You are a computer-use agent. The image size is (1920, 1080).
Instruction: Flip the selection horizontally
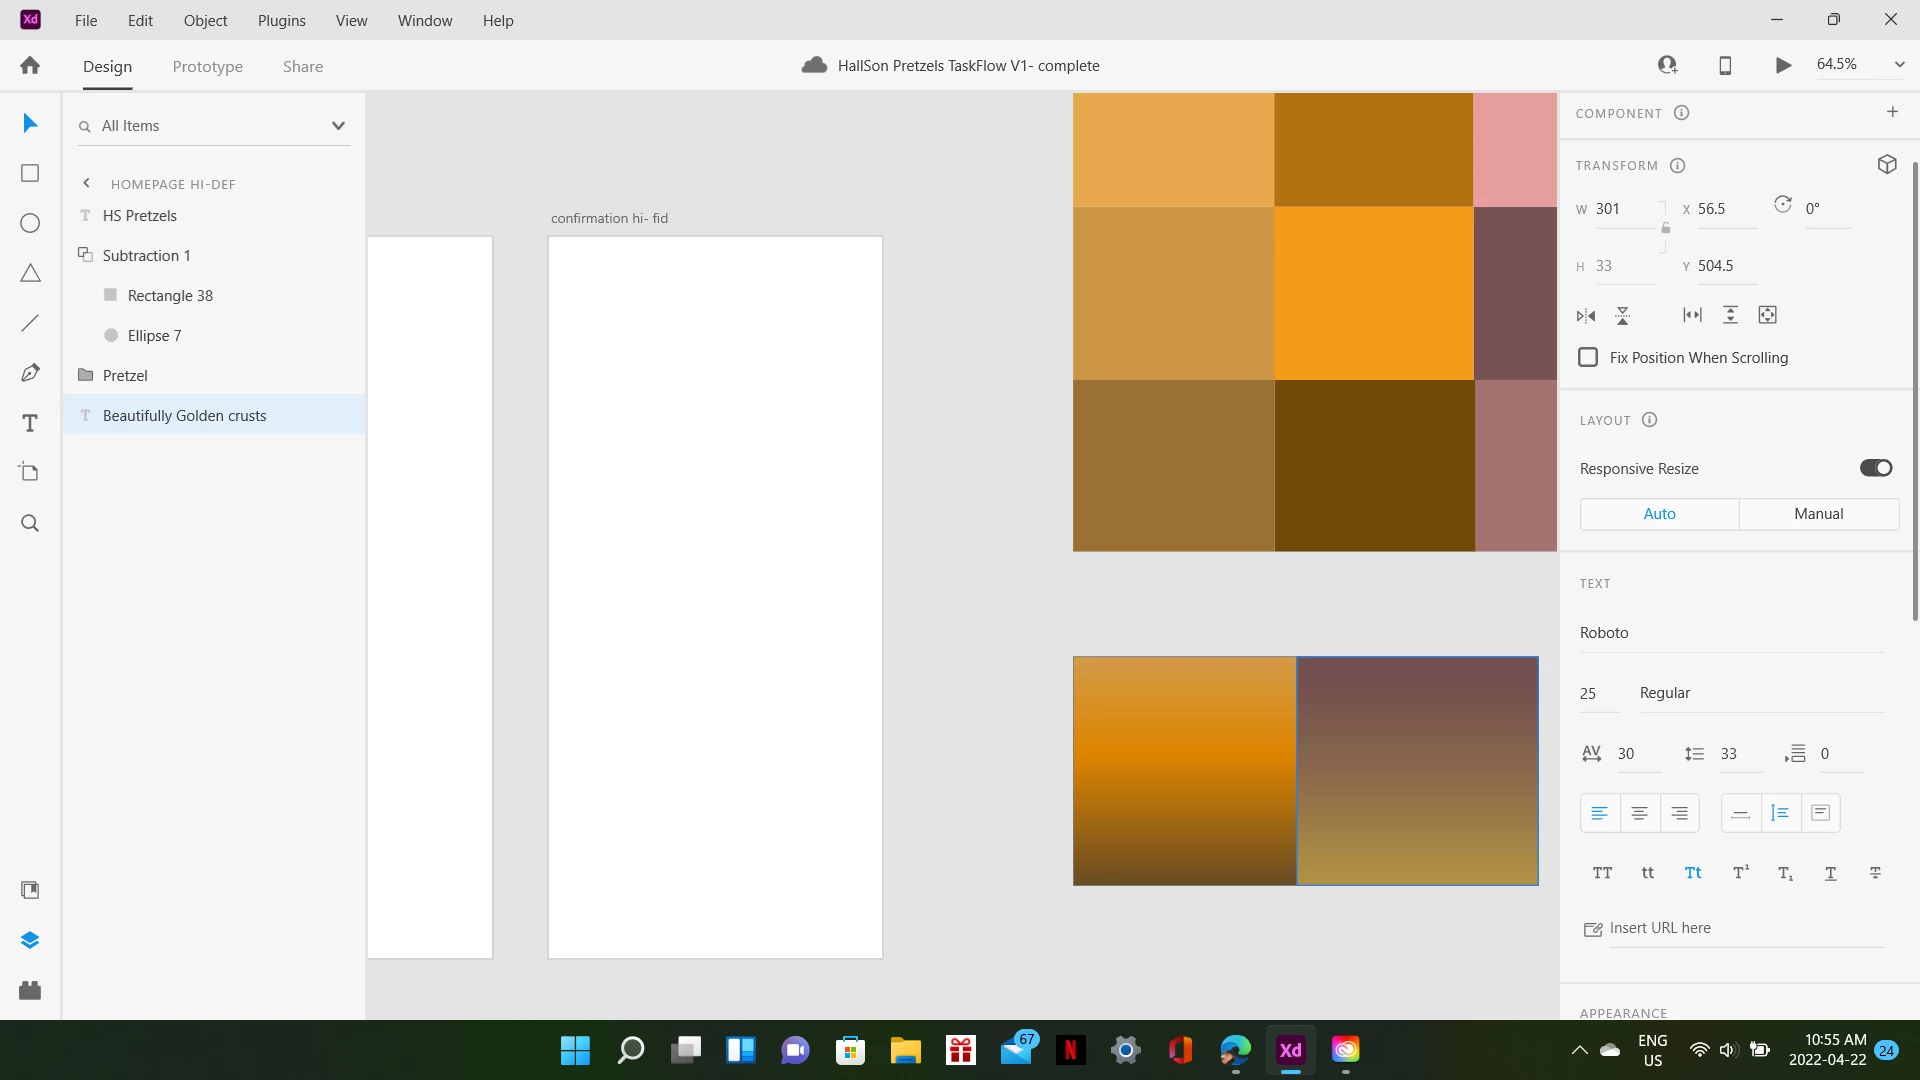pyautogui.click(x=1586, y=316)
